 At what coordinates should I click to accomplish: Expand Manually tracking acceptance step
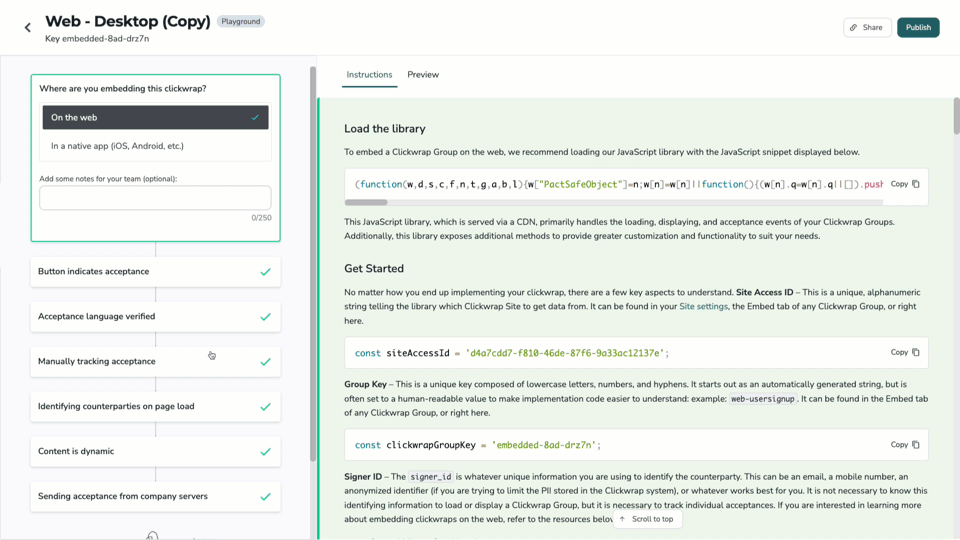pyautogui.click(x=156, y=361)
